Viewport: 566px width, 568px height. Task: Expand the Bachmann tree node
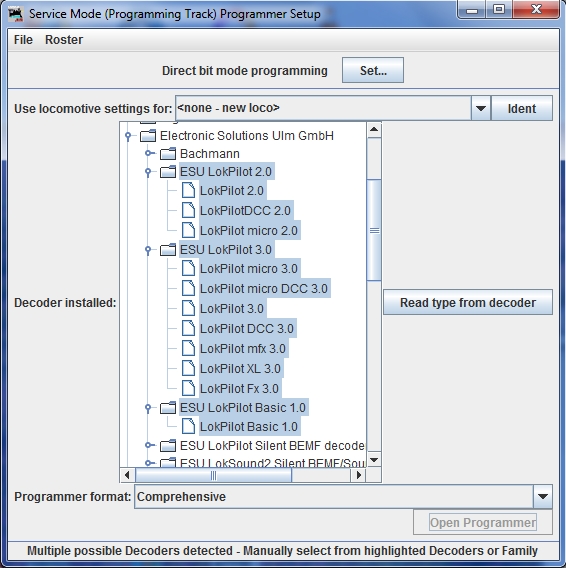(x=148, y=153)
